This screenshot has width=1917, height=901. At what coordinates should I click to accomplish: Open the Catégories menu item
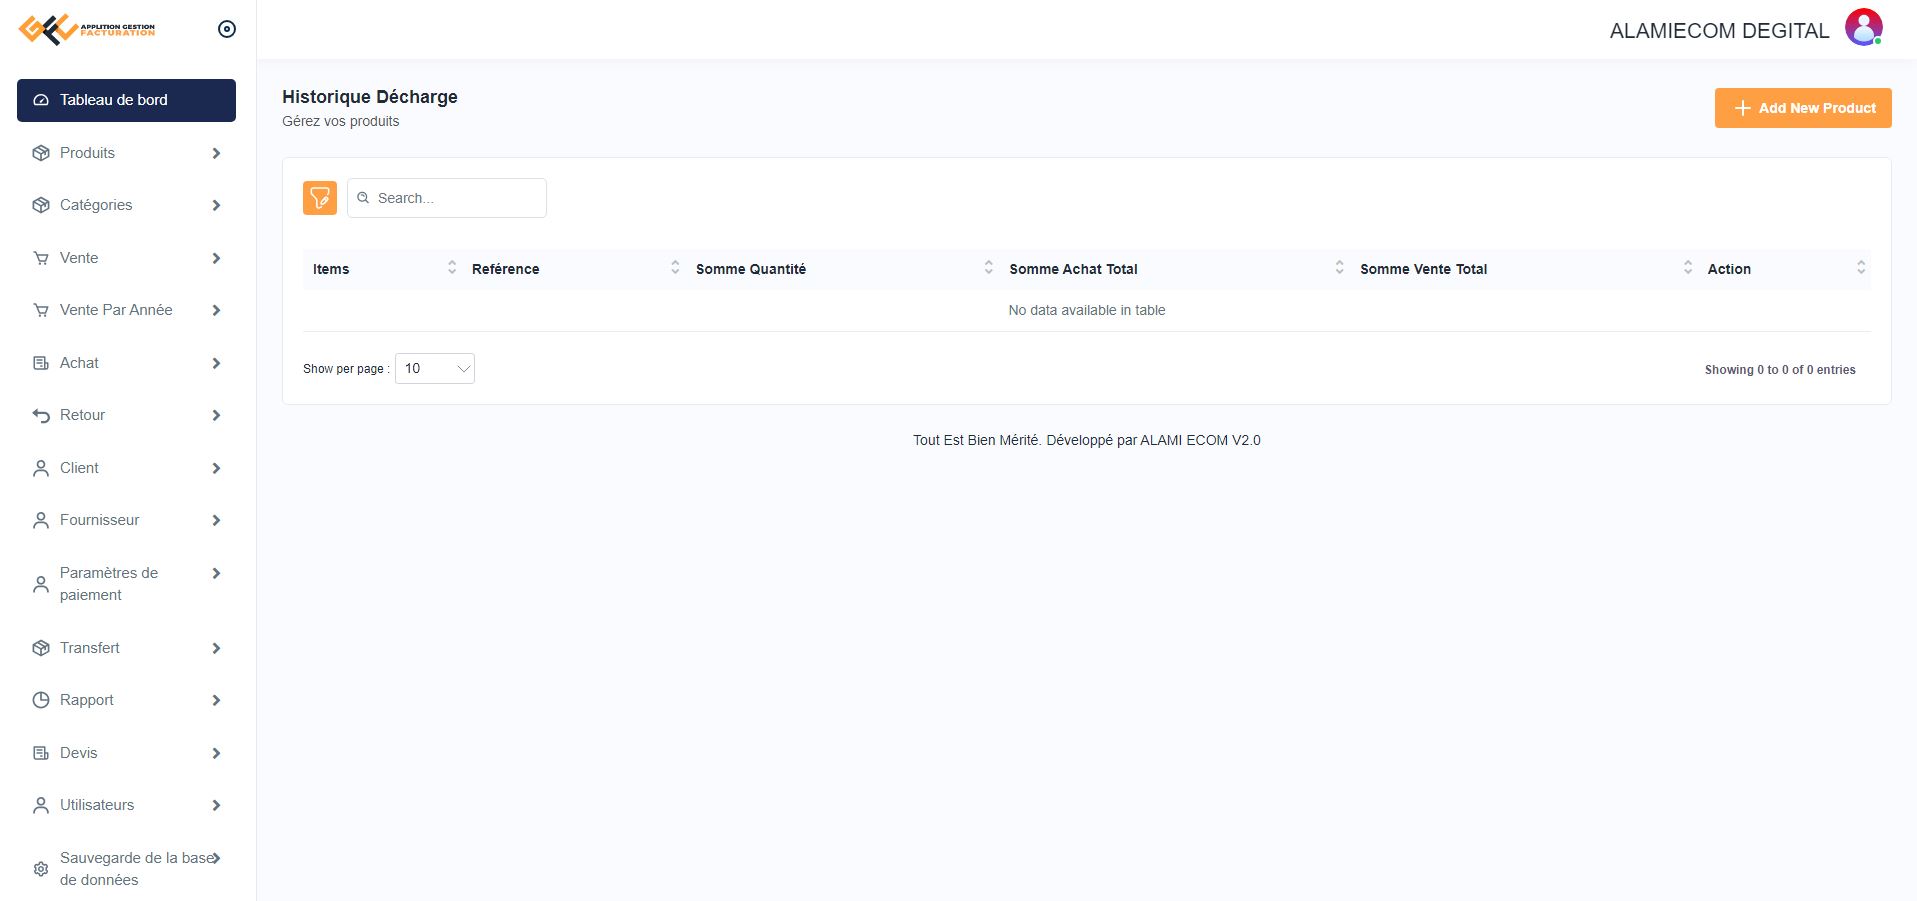[x=96, y=205]
